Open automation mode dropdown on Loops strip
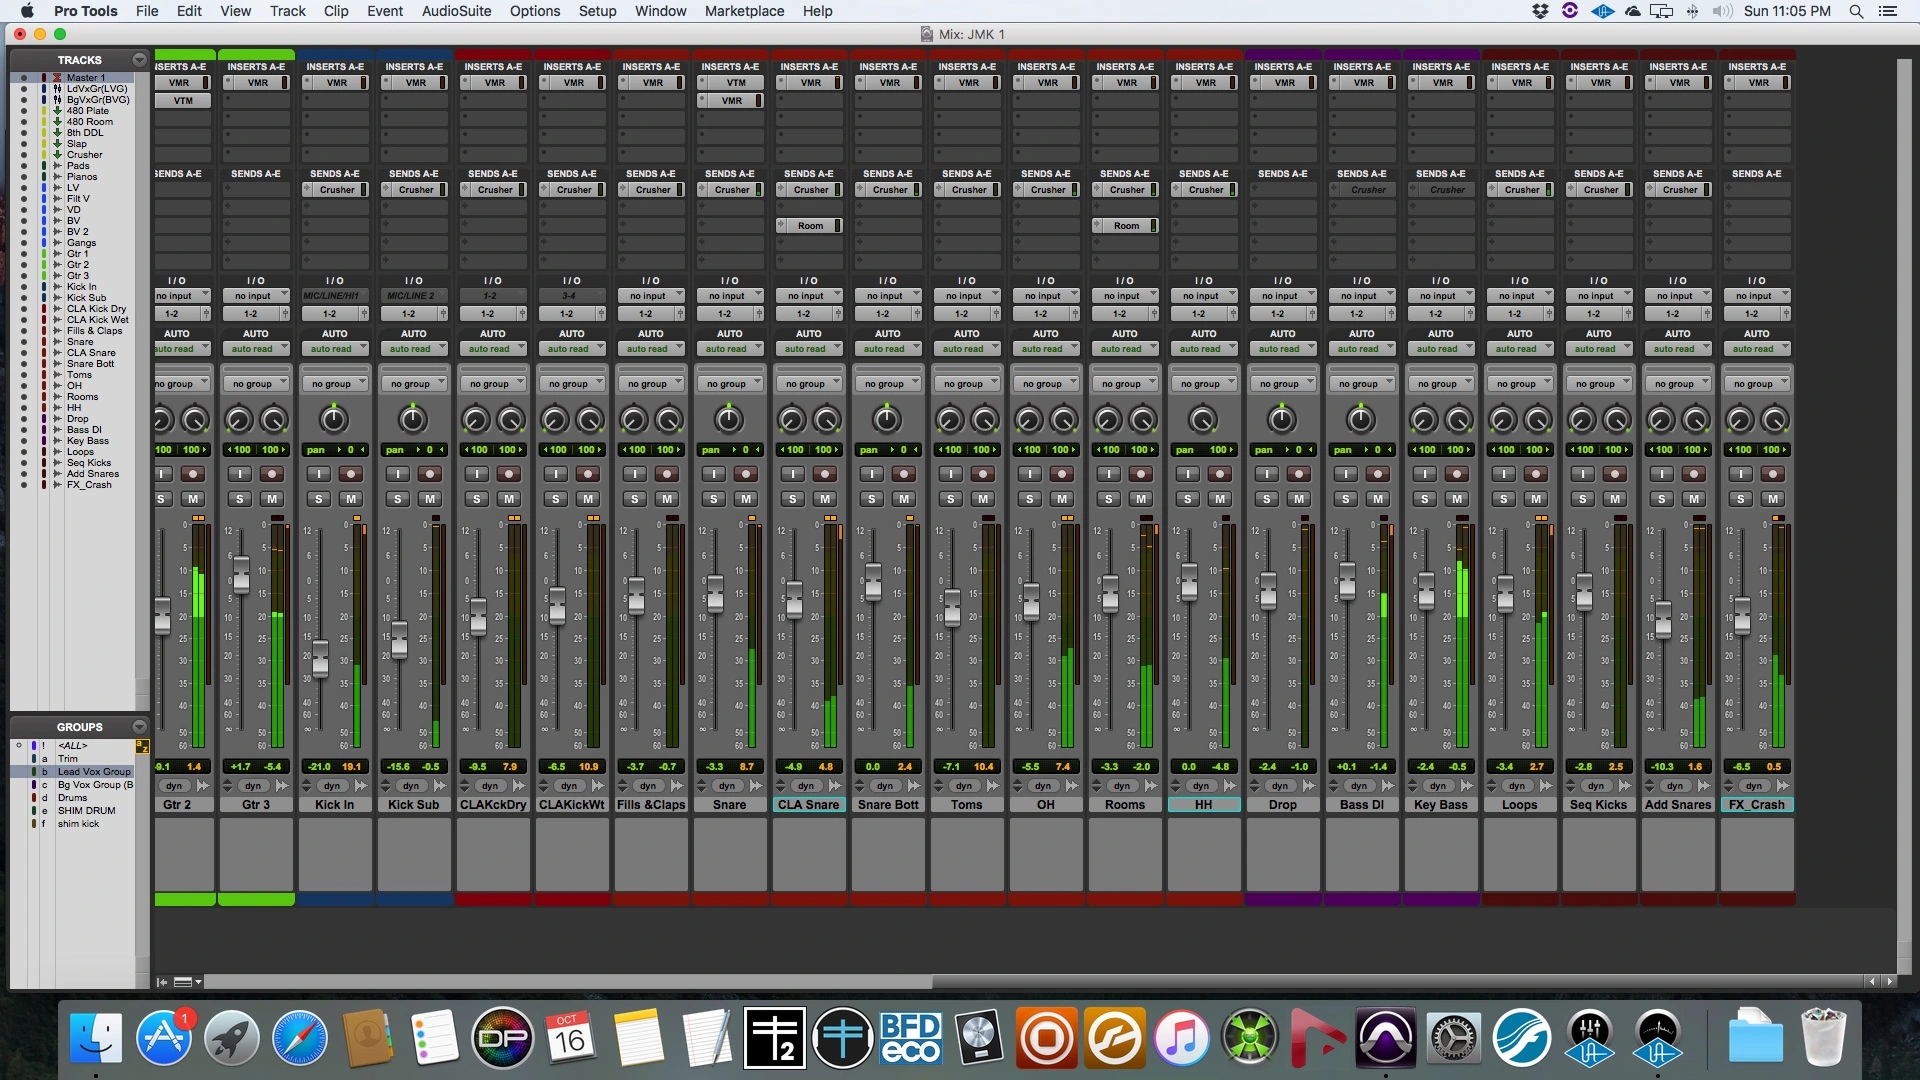 point(1519,349)
